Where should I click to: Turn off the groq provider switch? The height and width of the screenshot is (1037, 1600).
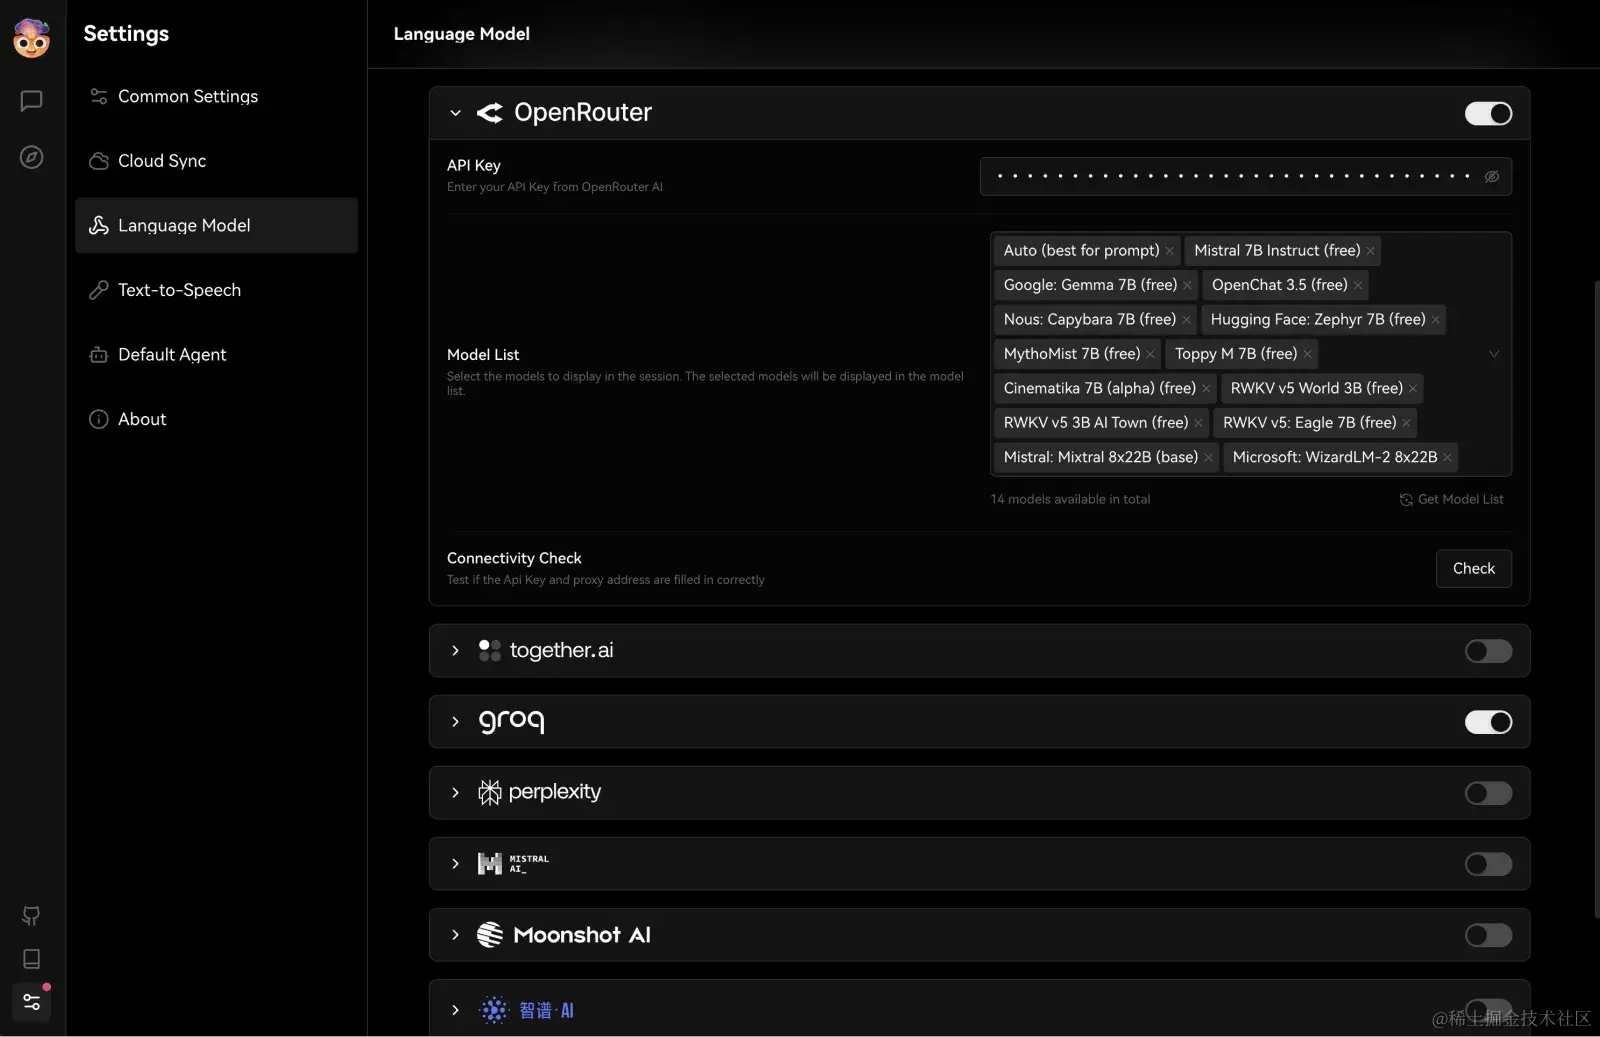point(1488,722)
